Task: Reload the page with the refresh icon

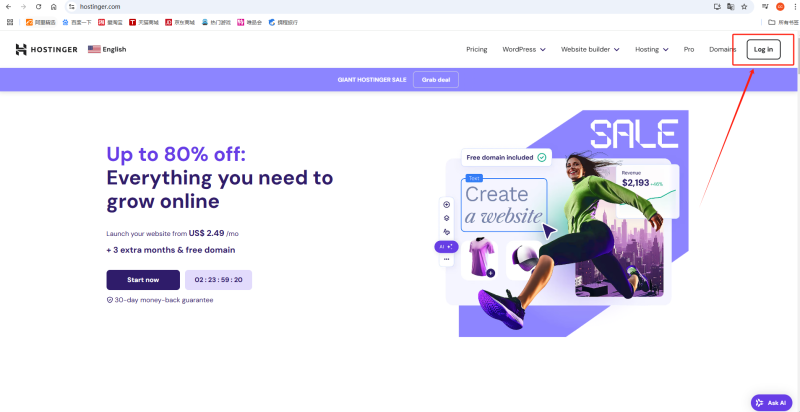Action: [38, 7]
